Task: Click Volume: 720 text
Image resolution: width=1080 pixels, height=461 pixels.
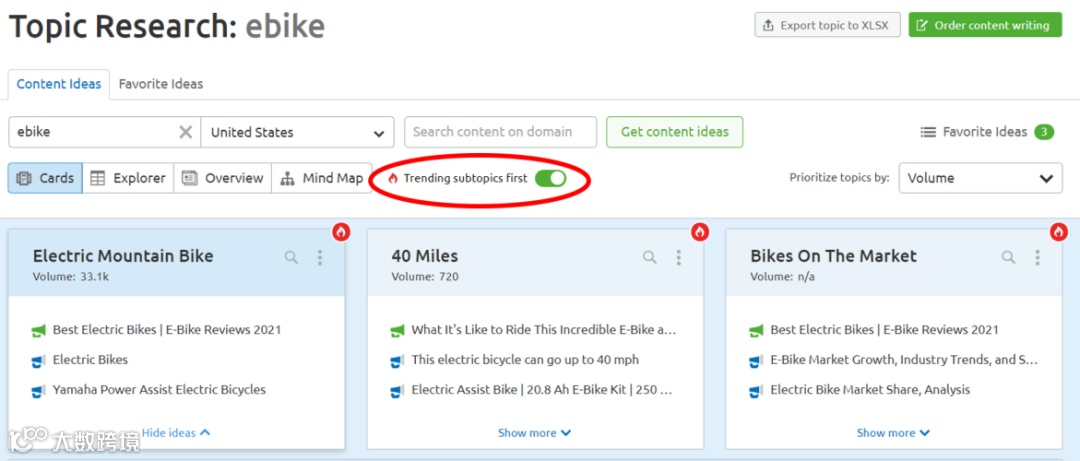Action: pos(425,276)
